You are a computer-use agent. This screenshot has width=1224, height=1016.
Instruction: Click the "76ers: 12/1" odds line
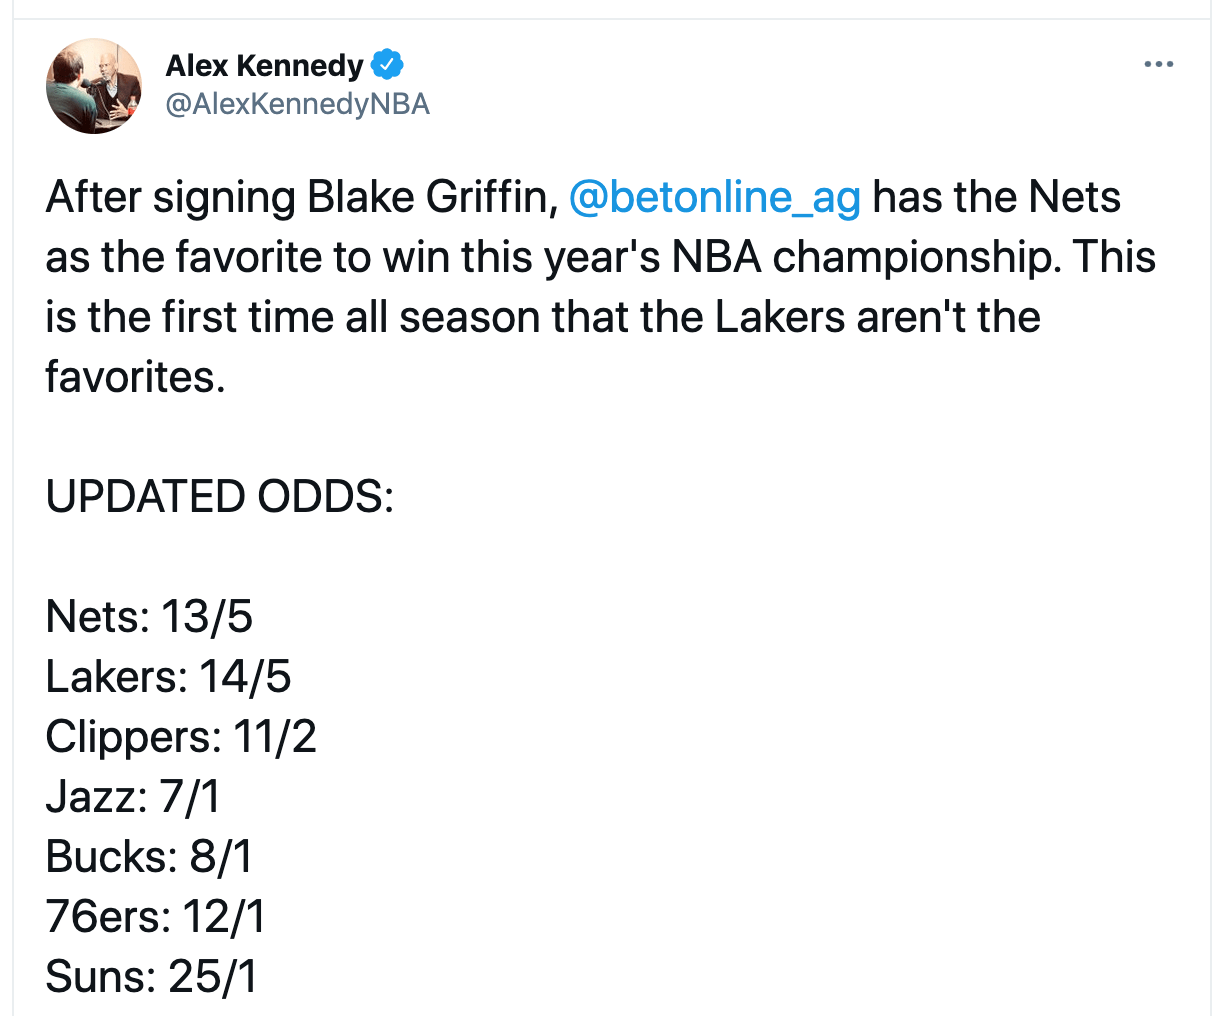pyautogui.click(x=156, y=917)
